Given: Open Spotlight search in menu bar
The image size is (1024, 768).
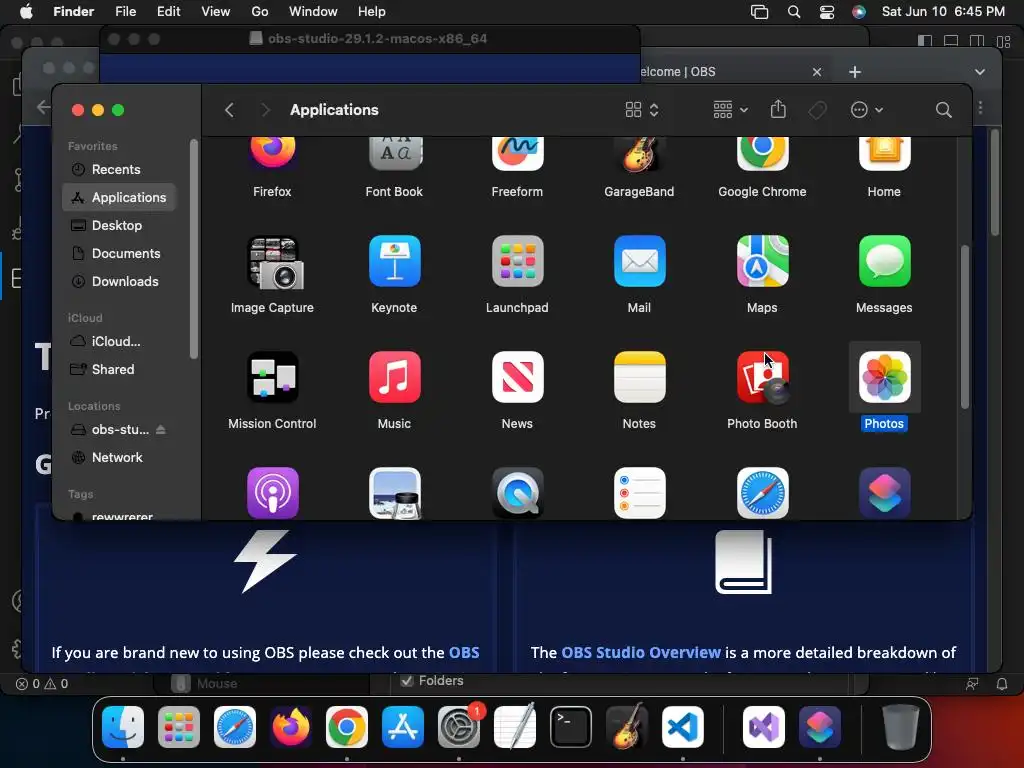Looking at the screenshot, I should click(793, 12).
